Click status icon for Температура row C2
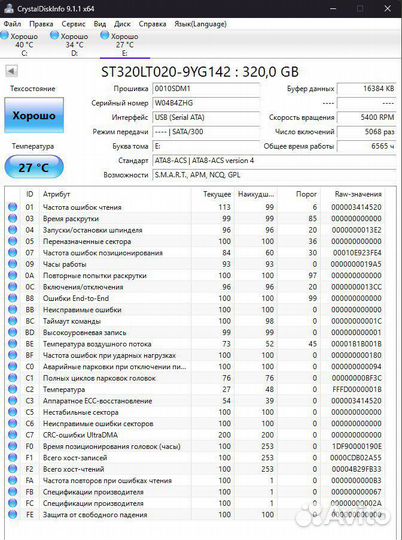 (x=12, y=389)
